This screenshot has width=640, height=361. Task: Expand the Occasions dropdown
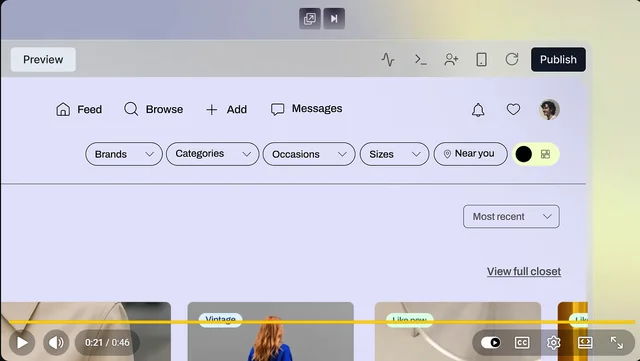309,154
